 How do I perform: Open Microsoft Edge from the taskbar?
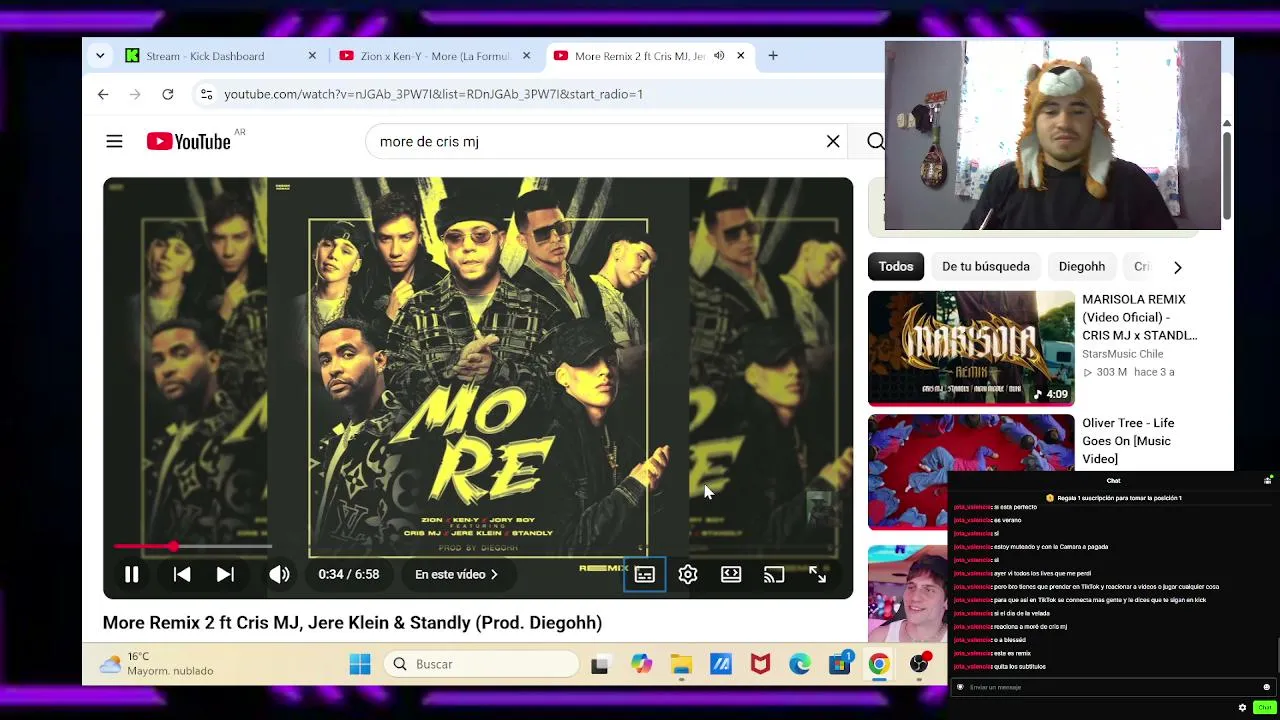[800, 664]
